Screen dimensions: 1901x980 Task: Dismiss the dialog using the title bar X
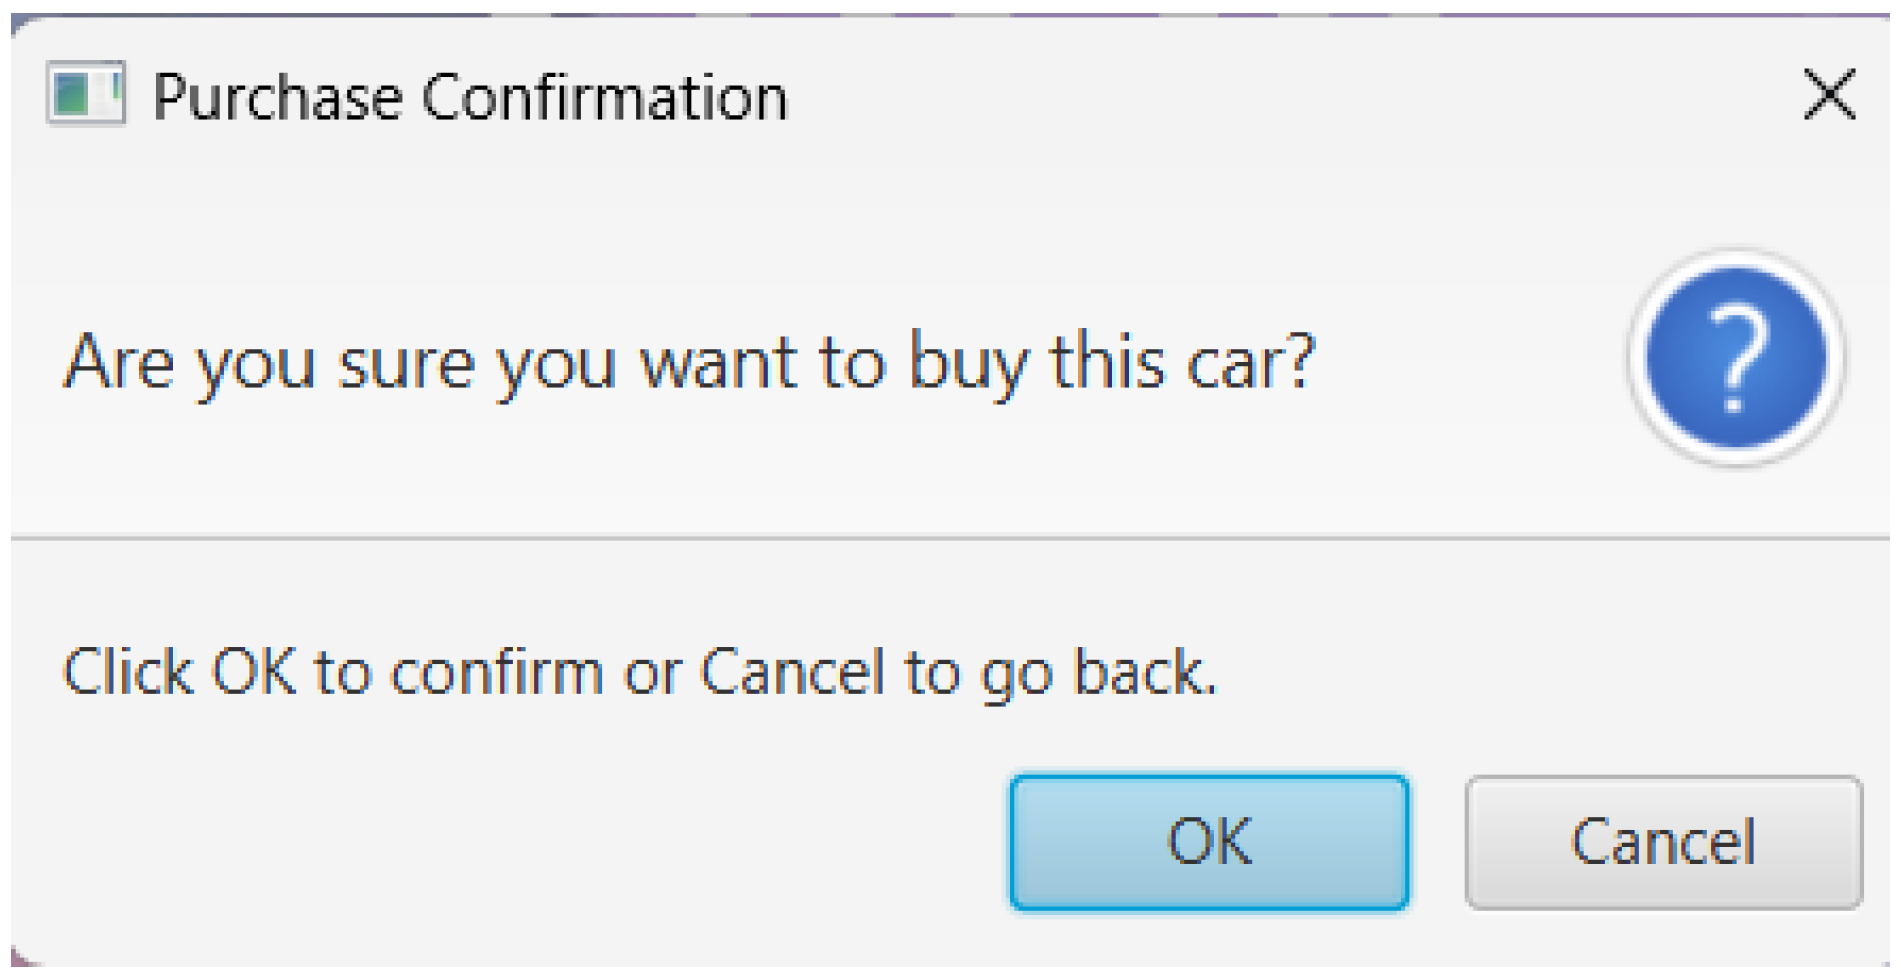pos(1829,95)
